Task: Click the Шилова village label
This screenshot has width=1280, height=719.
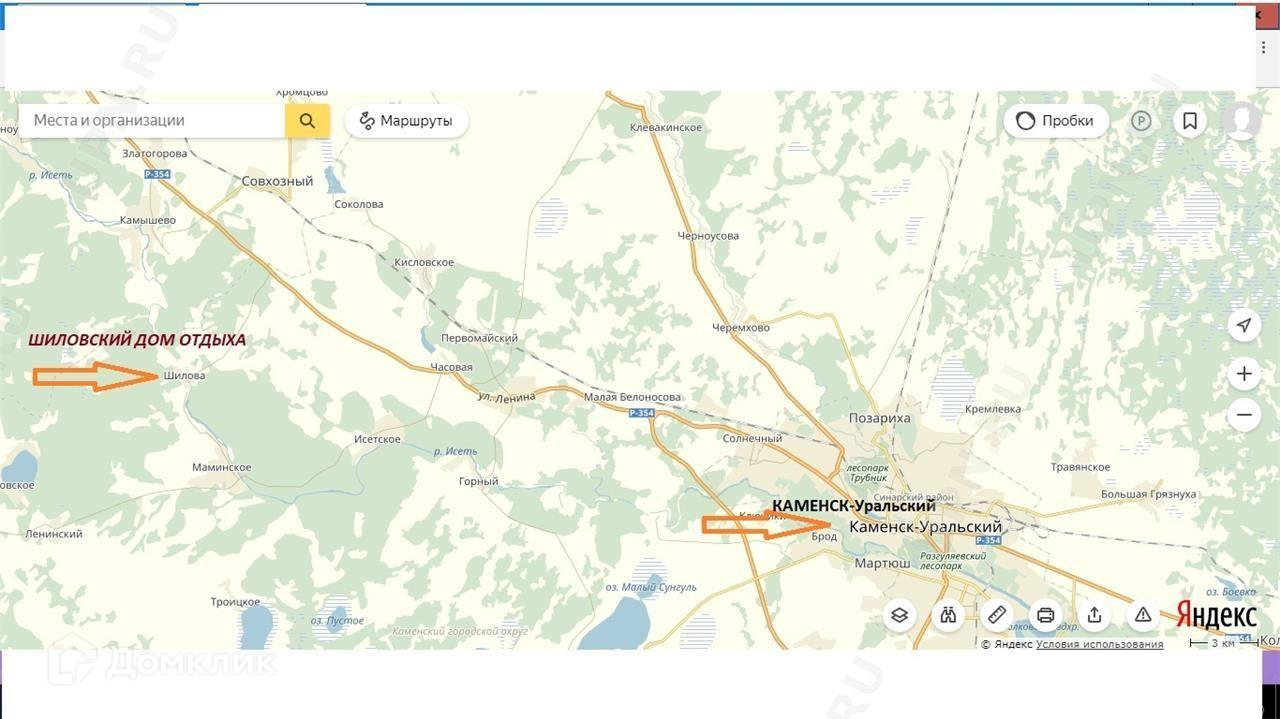Action: tap(184, 376)
